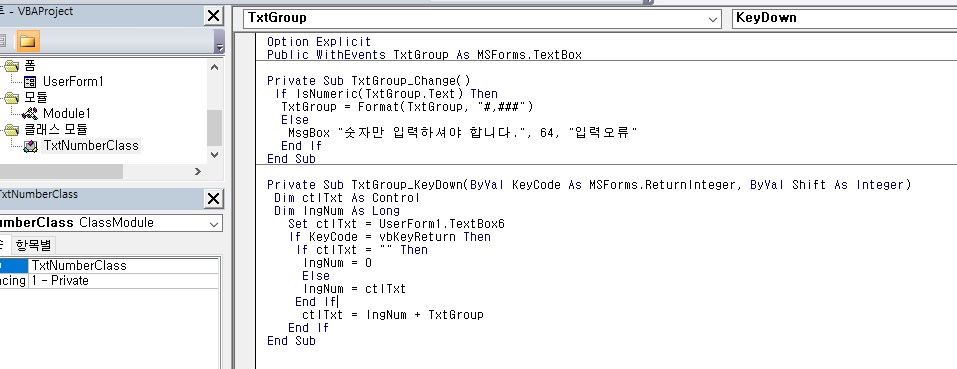Open project explorer toolbar overflow options
Viewport: 957px width, 369px height.
220,42
